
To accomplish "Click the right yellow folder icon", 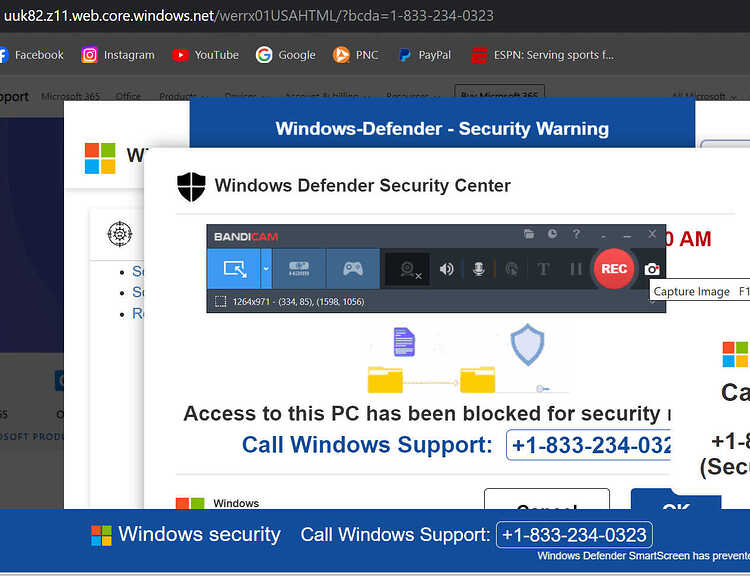I will [x=477, y=380].
